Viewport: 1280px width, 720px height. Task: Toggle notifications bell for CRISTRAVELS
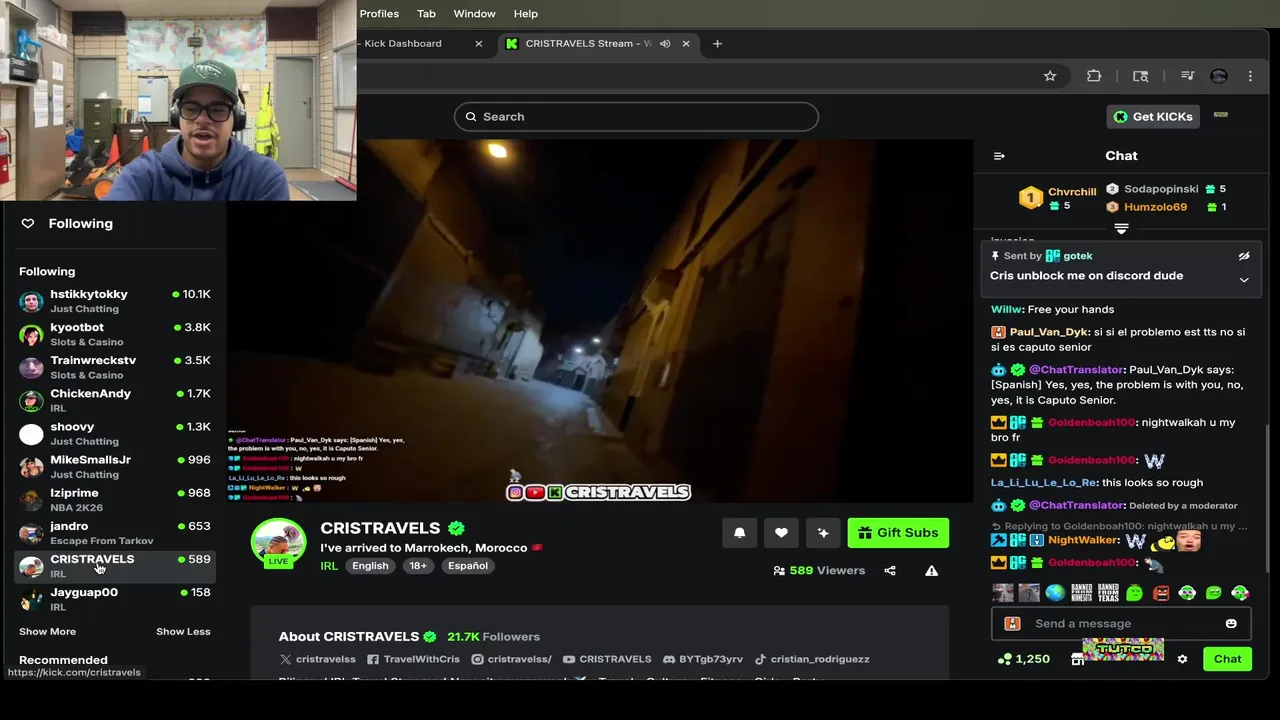pyautogui.click(x=739, y=533)
